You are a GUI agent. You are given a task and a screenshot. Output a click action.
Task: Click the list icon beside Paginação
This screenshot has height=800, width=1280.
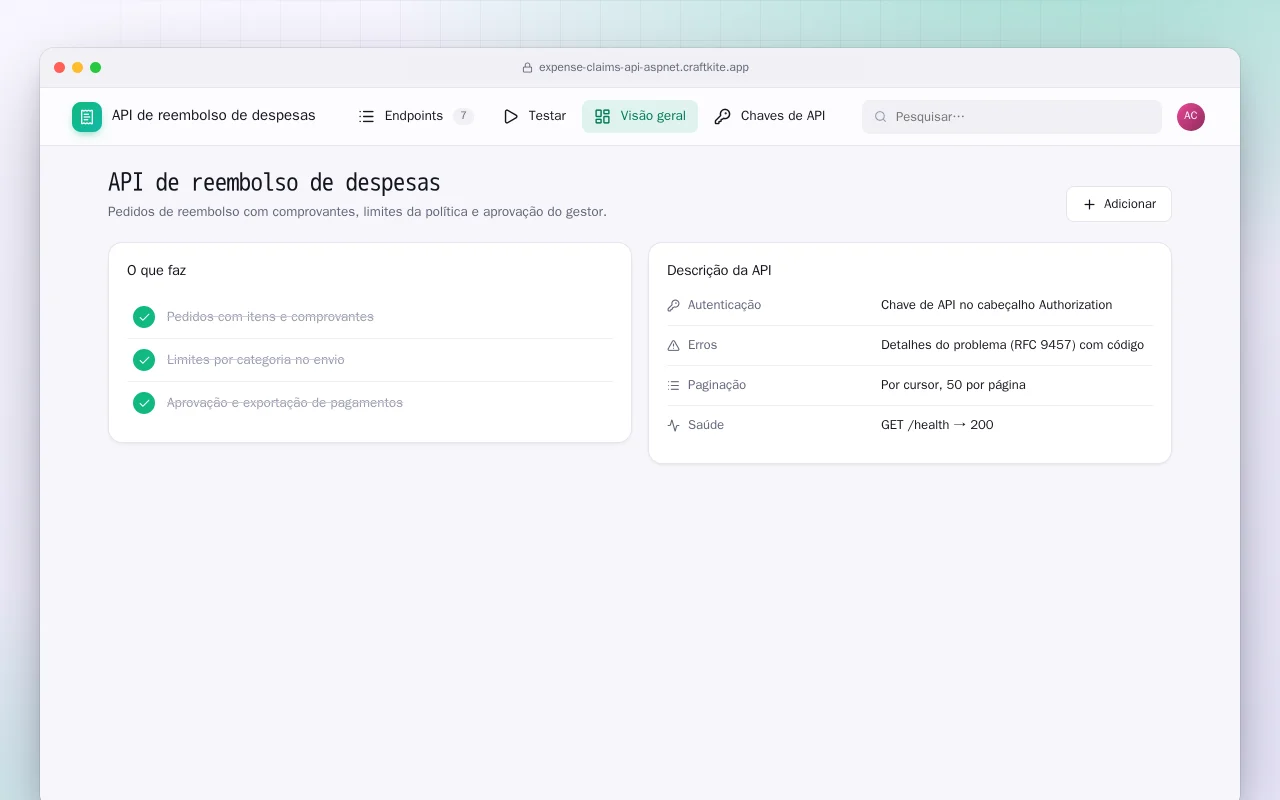(674, 385)
